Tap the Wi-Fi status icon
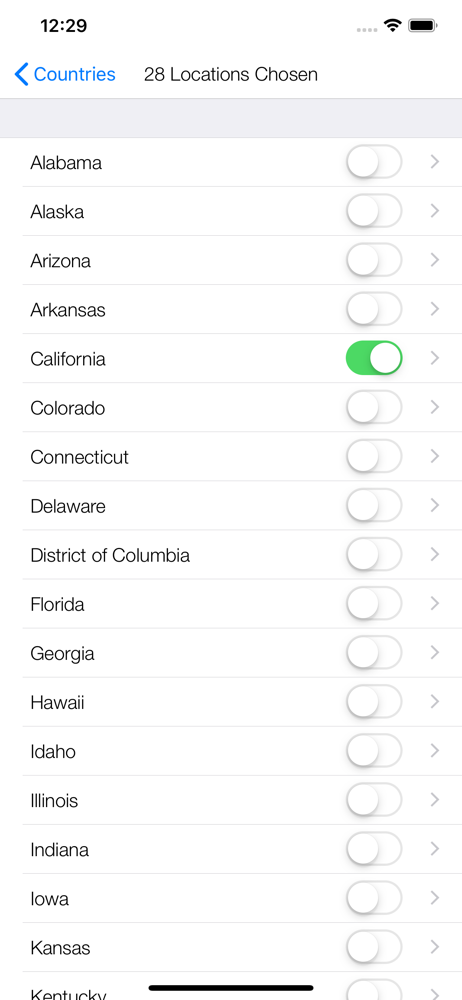The height and width of the screenshot is (1000, 462). pos(392,26)
